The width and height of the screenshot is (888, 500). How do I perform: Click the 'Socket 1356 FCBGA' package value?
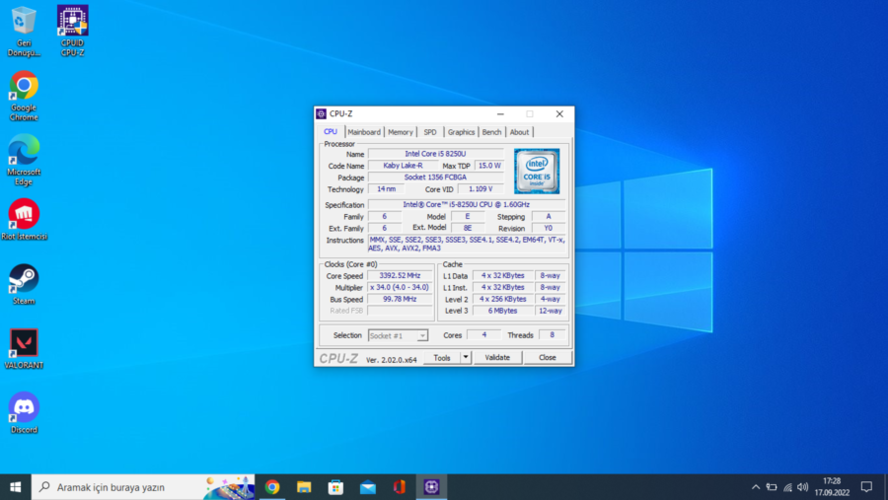tap(436, 177)
